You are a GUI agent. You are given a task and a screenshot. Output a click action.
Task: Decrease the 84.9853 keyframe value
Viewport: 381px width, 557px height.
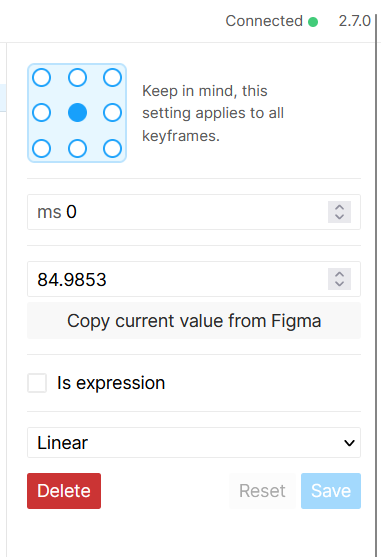[x=339, y=284]
